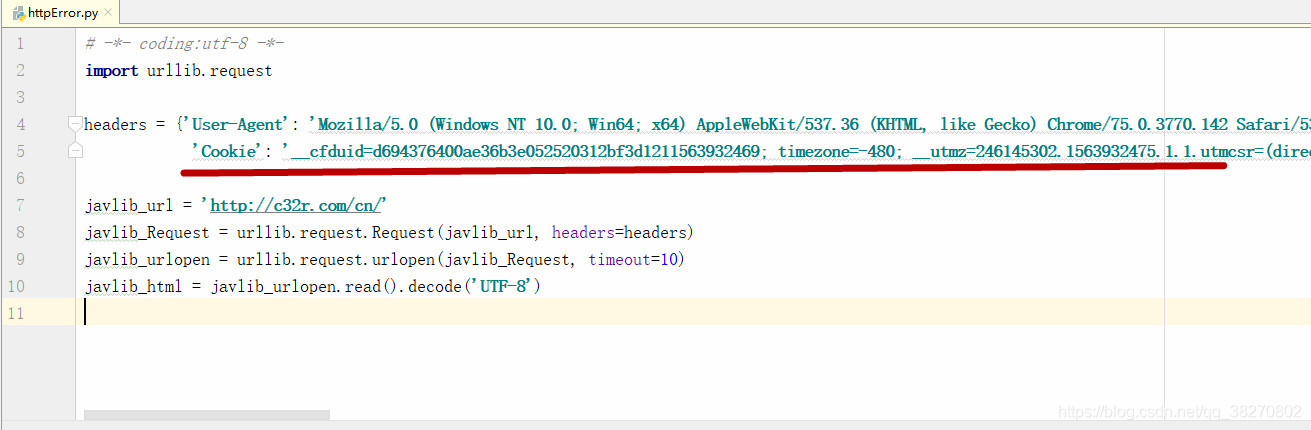Click line number 3 in the gutter
Viewport: 1311px width, 430px height.
21,97
